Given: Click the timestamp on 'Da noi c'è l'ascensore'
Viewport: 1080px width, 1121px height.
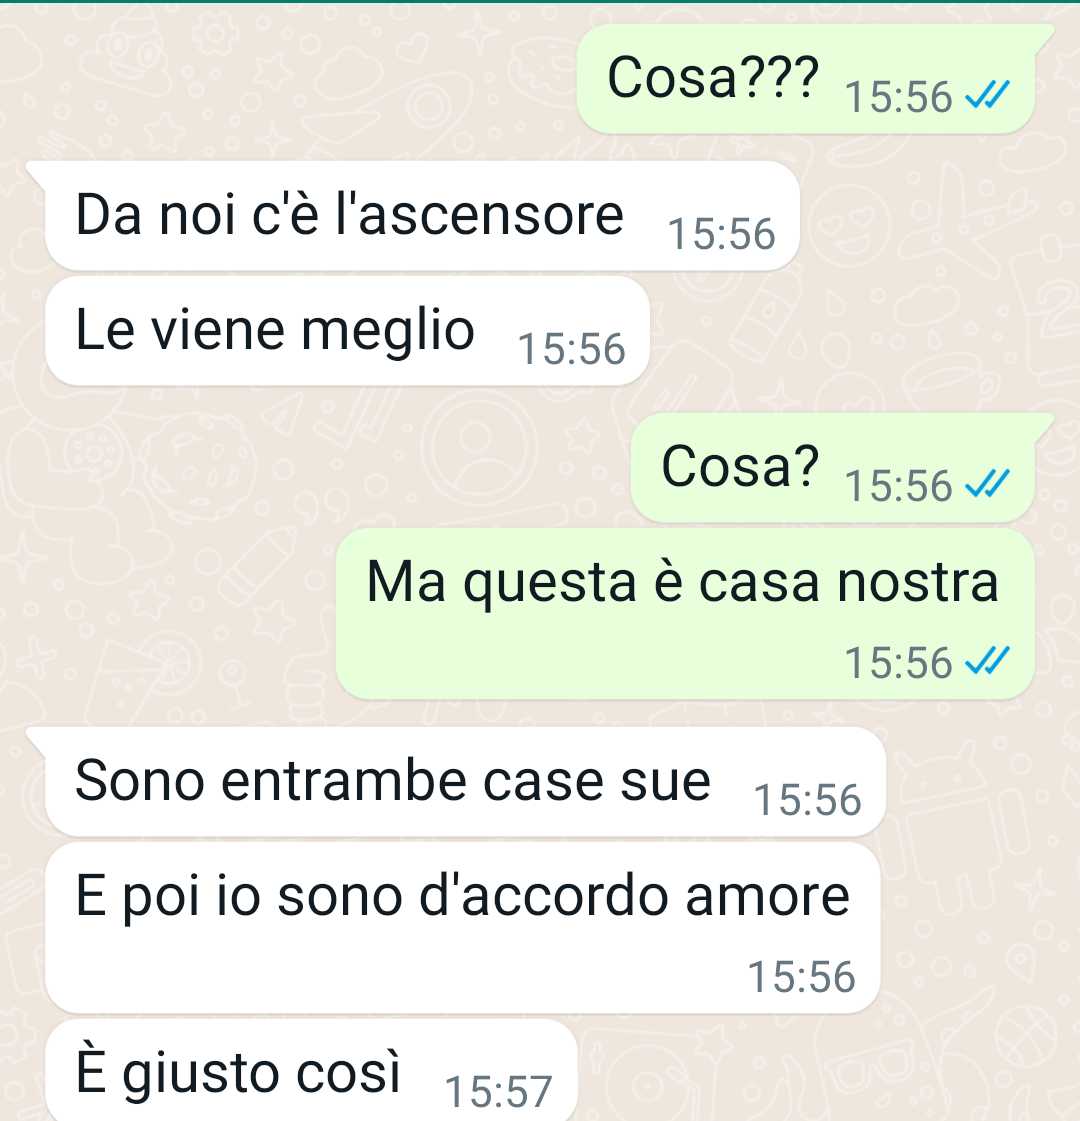Looking at the screenshot, I should tap(721, 234).
